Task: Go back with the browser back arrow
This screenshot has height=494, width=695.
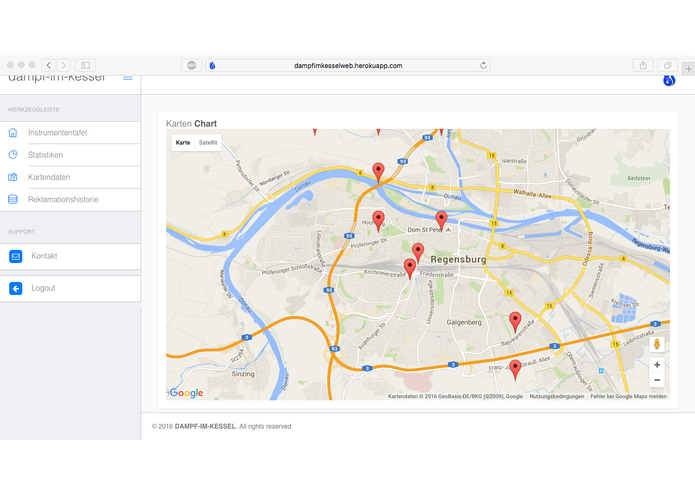Action: coord(49,66)
